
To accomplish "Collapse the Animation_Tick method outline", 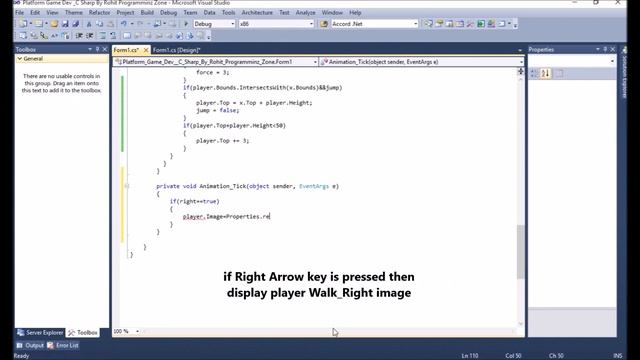I will [127, 186].
